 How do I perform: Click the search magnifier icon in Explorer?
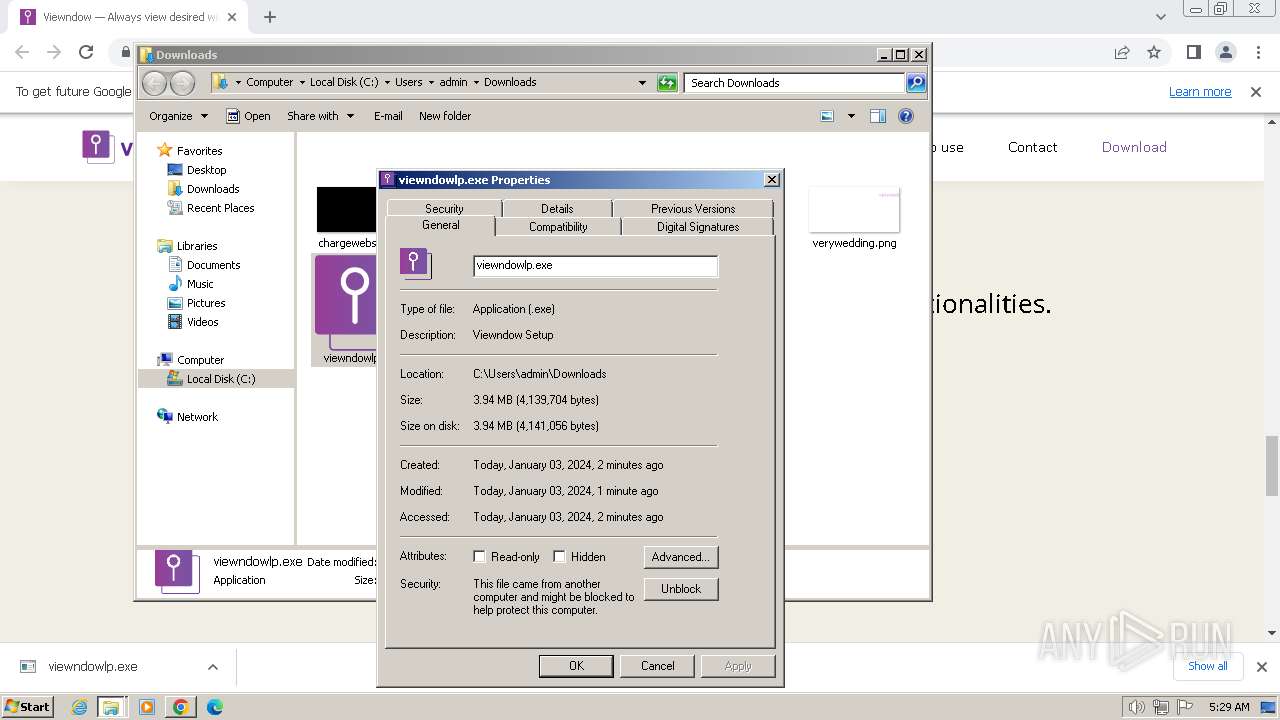tap(916, 83)
